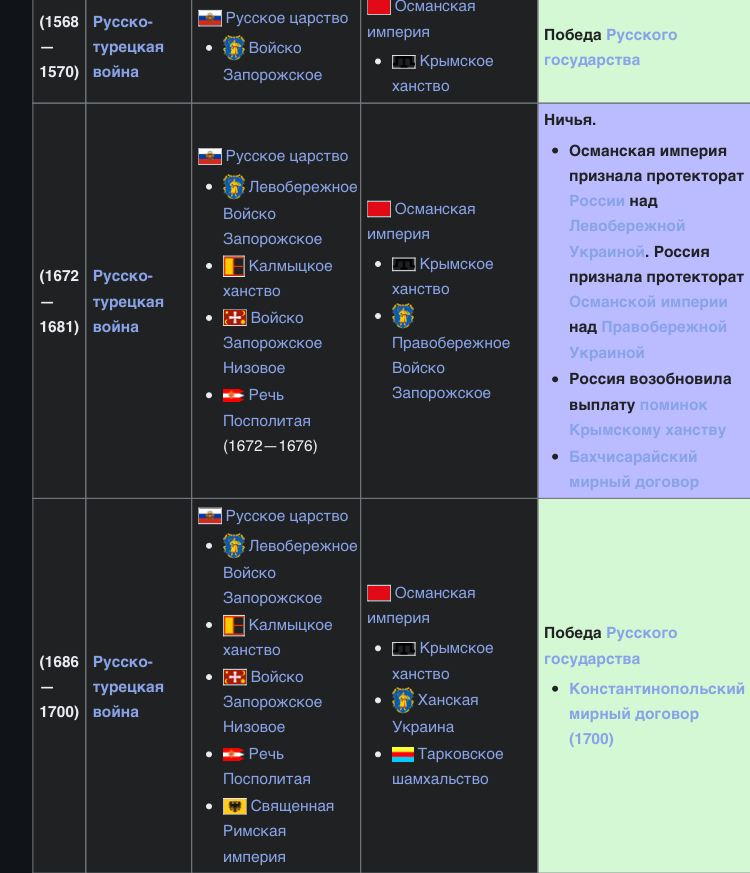
Task: Click Tarki Shamkhalate striped flag icon
Action: pos(403,754)
